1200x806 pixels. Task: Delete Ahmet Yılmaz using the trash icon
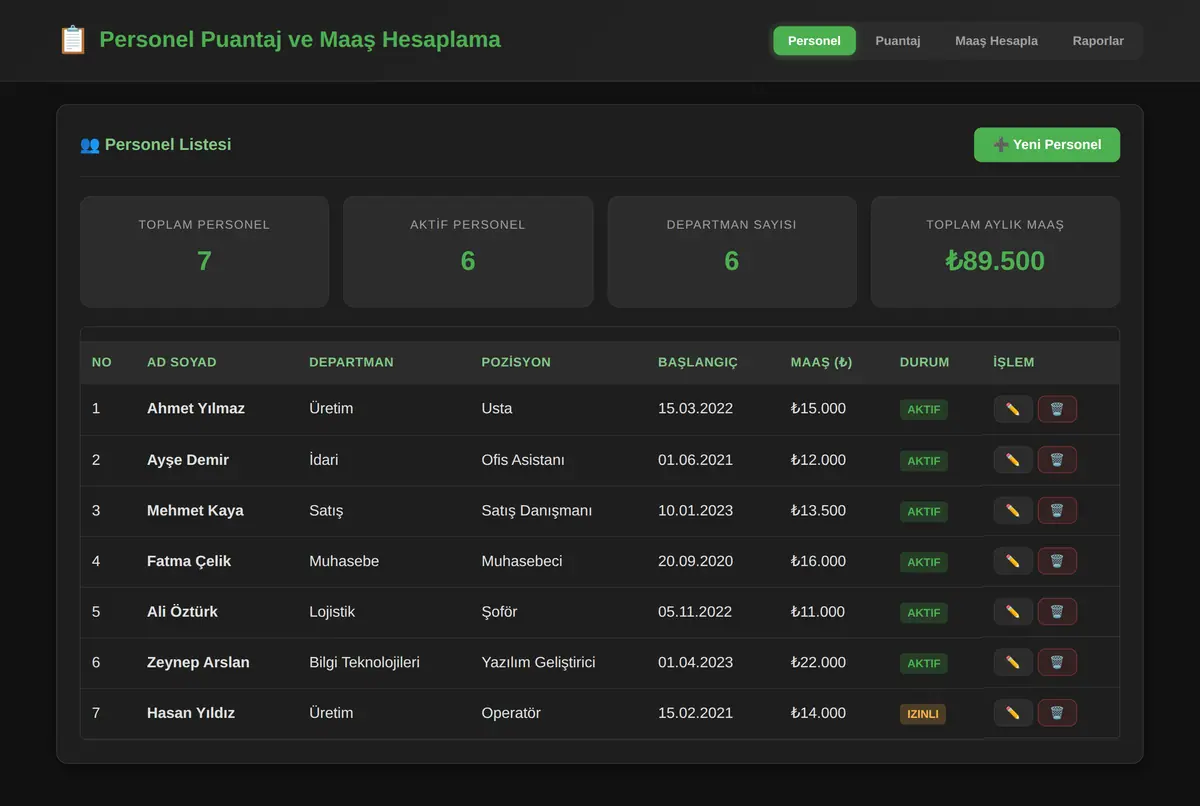pos(1057,409)
